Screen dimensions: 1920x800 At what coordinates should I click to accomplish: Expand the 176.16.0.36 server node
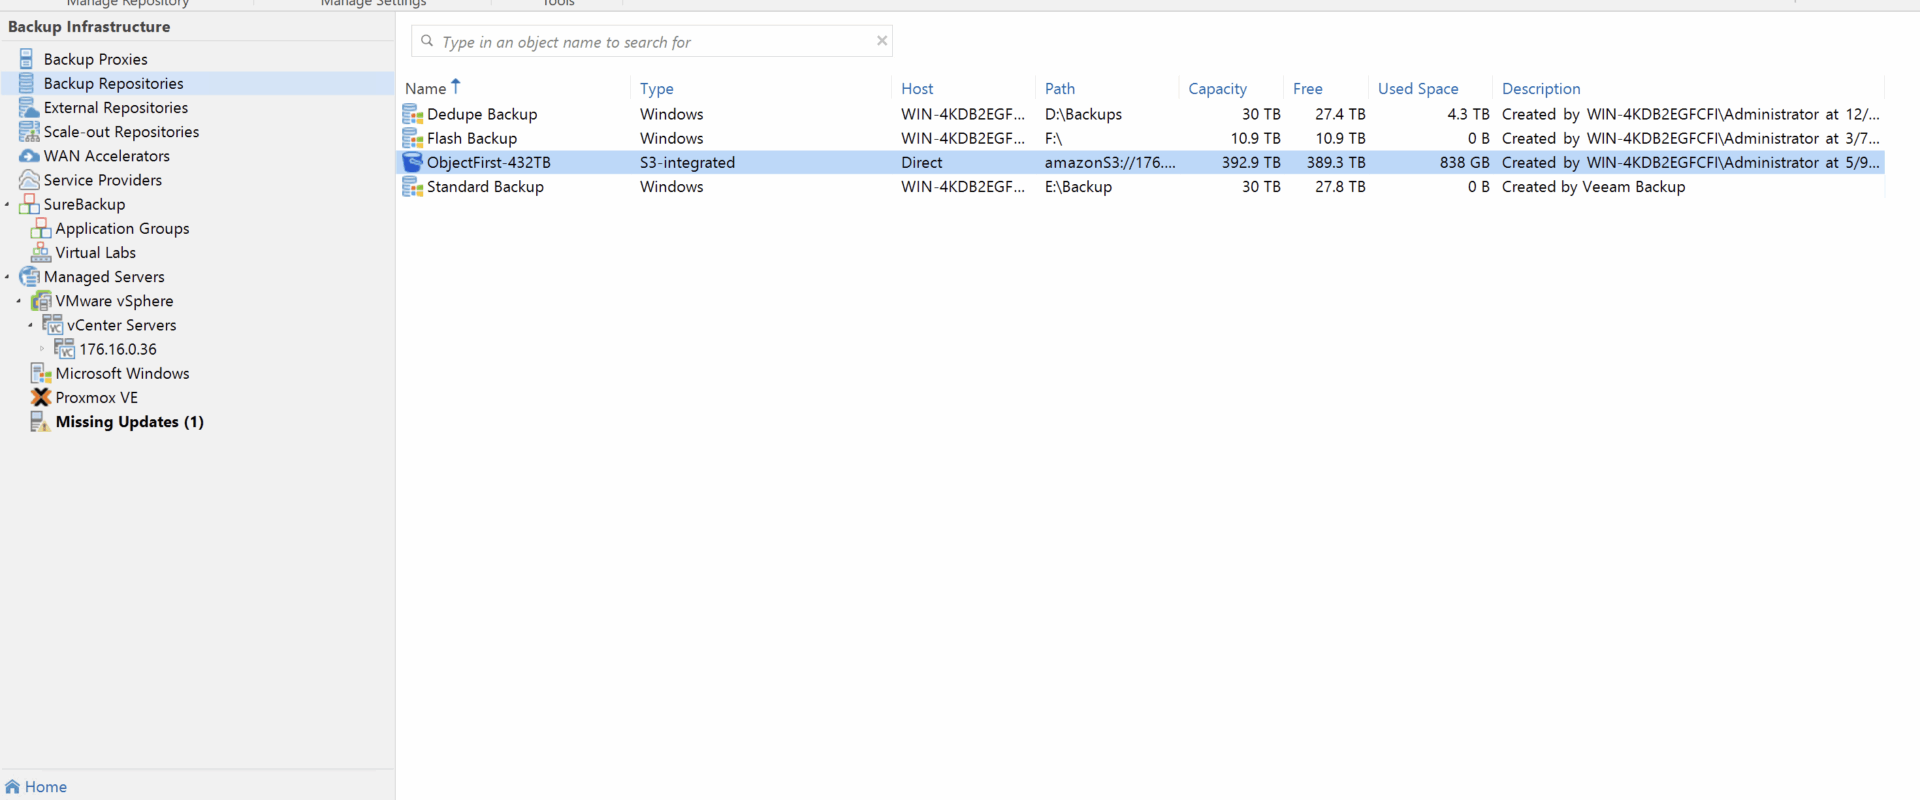click(42, 349)
